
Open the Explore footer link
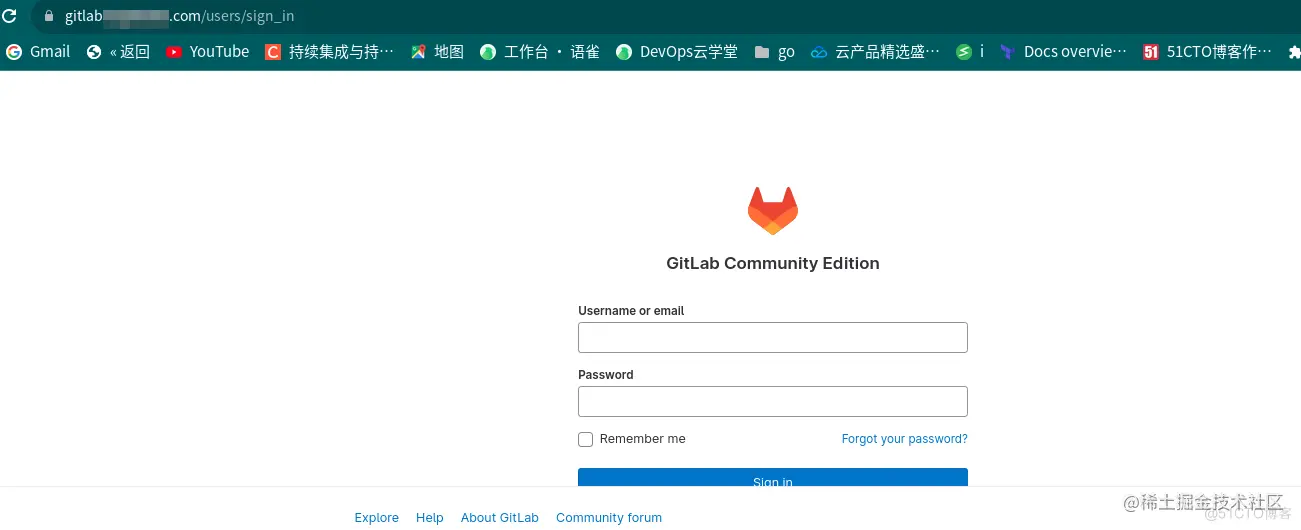click(377, 518)
